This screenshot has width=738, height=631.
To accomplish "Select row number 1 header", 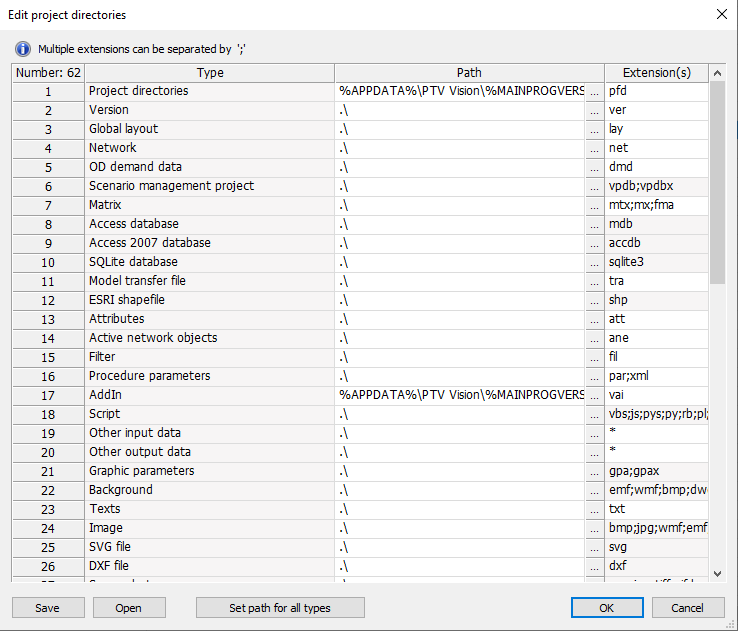I will coord(48,91).
